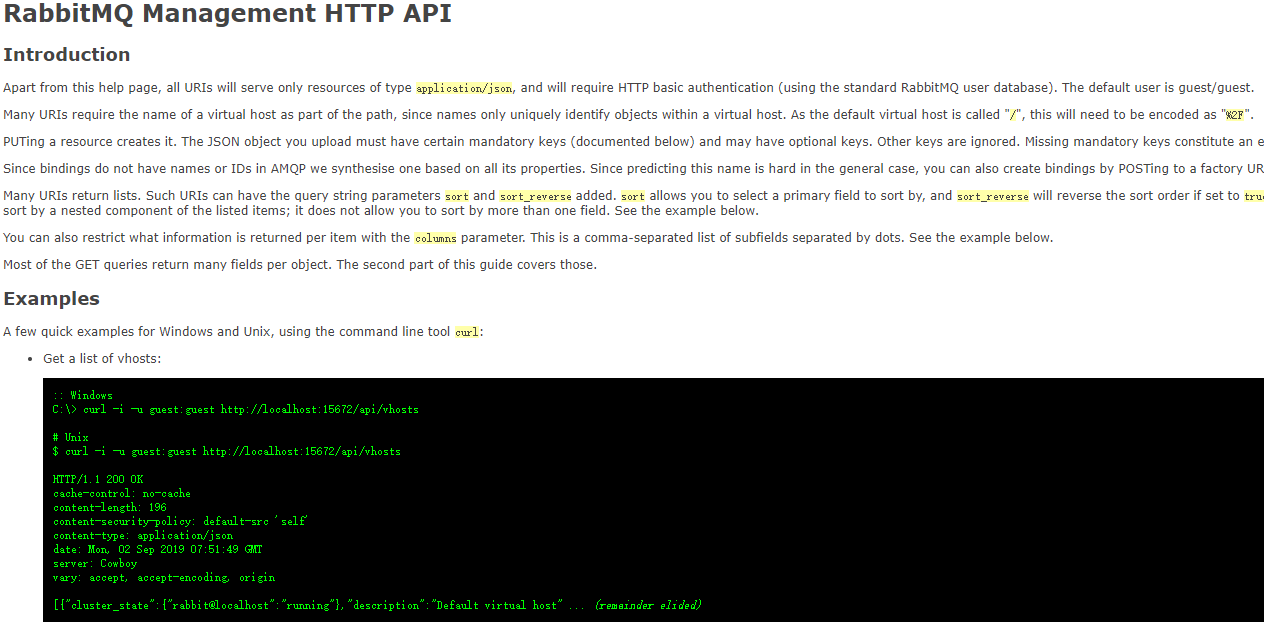Click the 'Get a list of vhosts:' bullet

point(102,359)
